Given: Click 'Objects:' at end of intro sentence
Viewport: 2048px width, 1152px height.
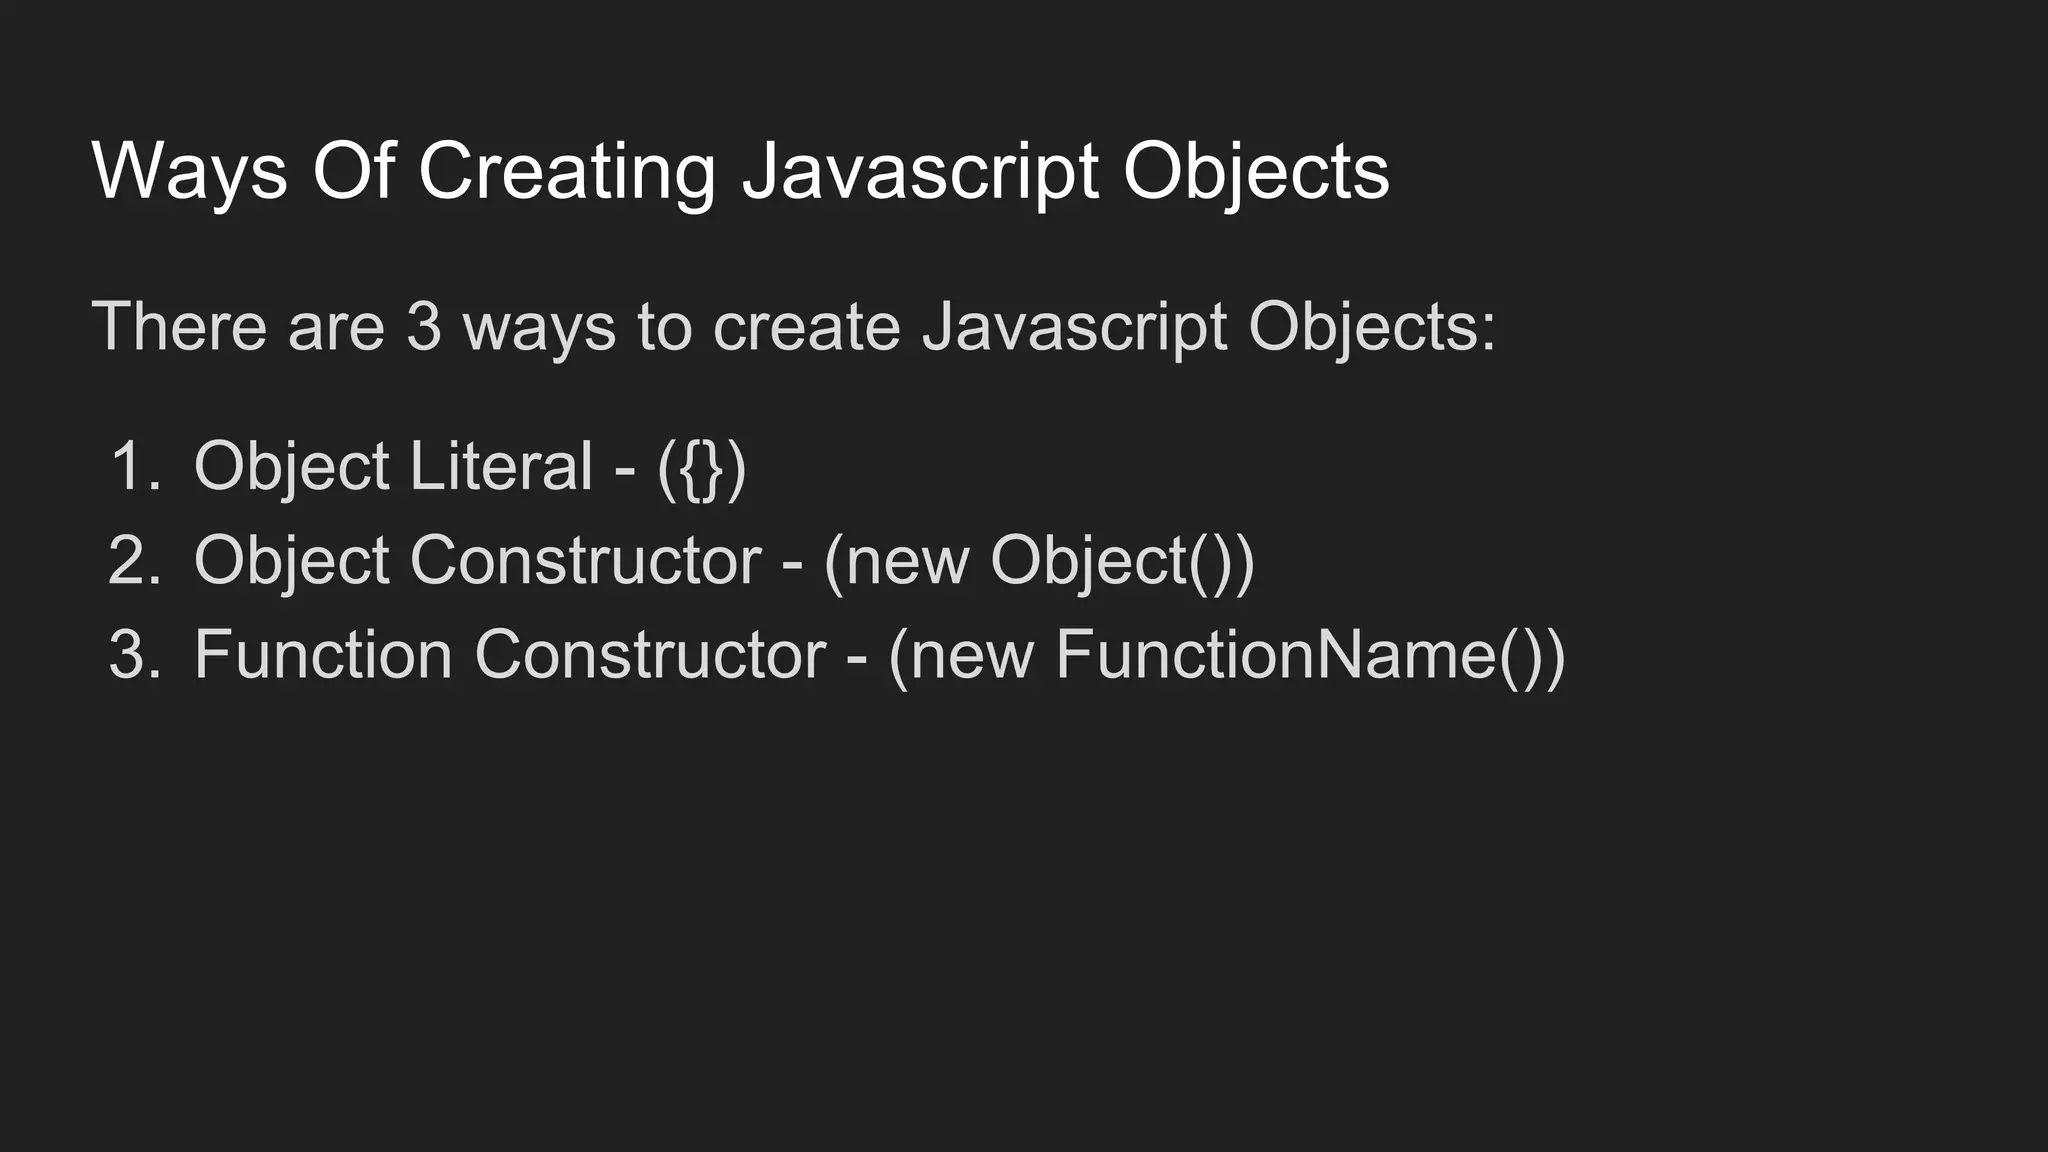Looking at the screenshot, I should click(x=1372, y=328).
